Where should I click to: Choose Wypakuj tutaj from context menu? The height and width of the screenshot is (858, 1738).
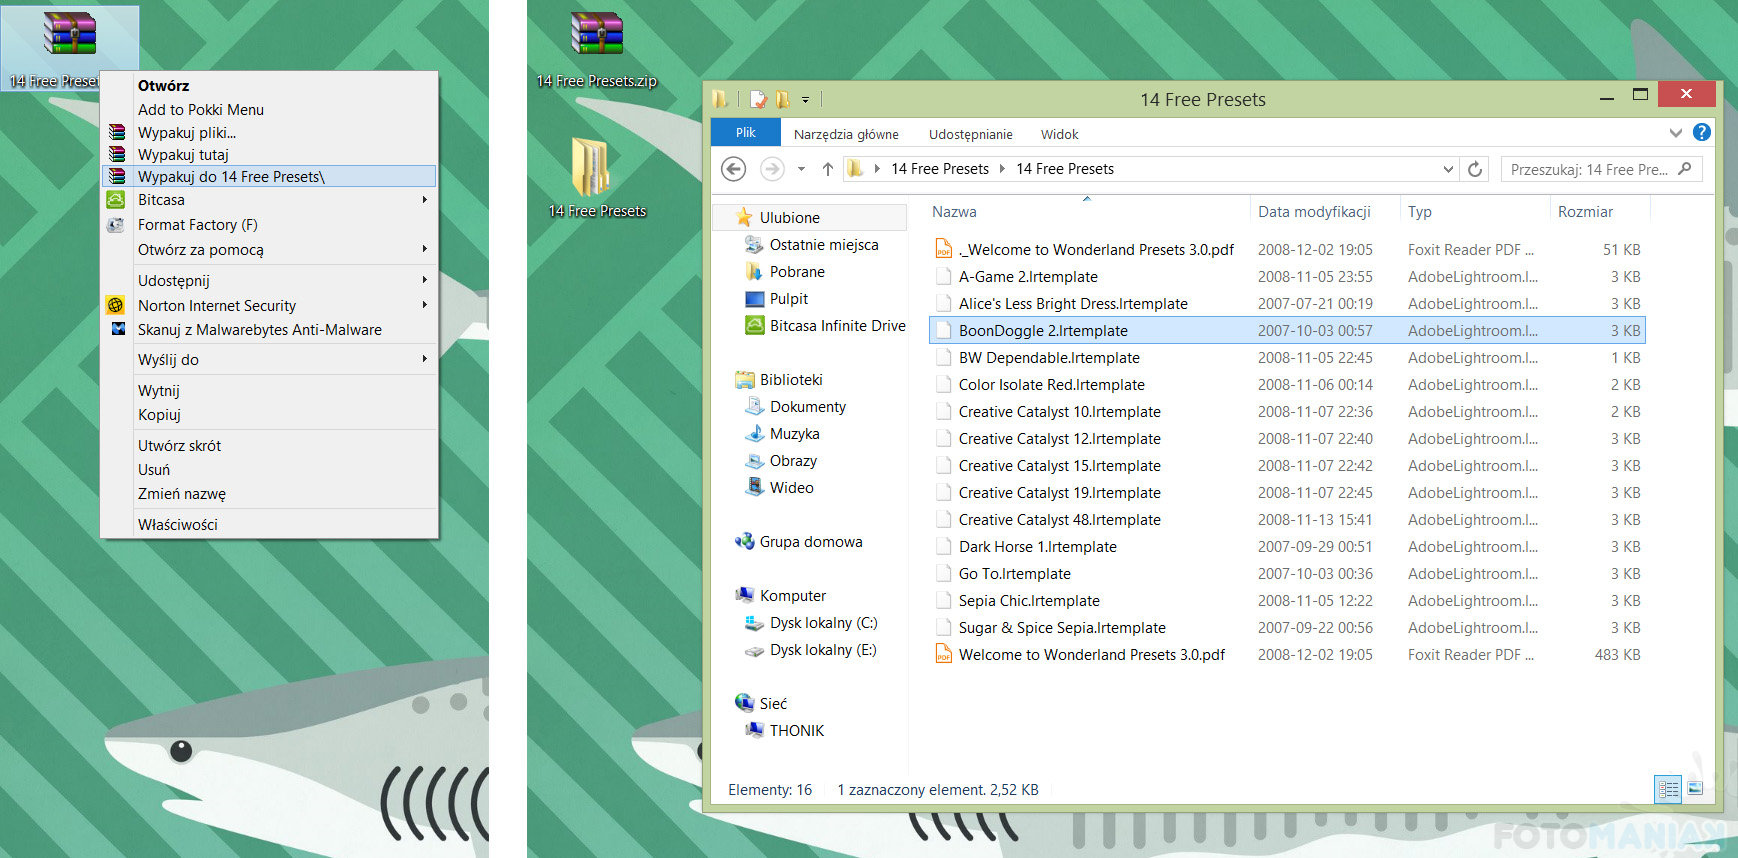[183, 154]
